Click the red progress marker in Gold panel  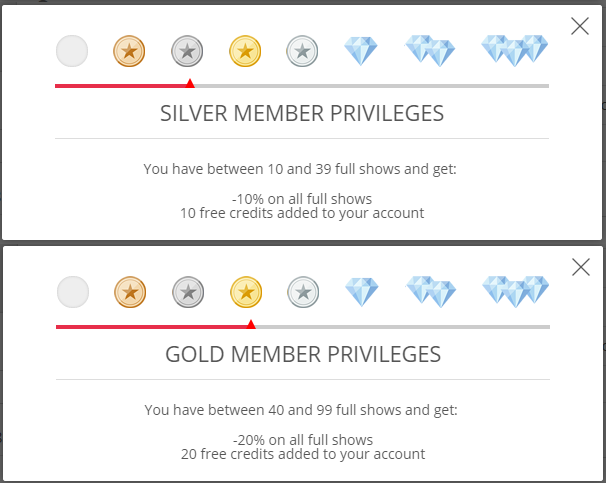[x=251, y=324]
